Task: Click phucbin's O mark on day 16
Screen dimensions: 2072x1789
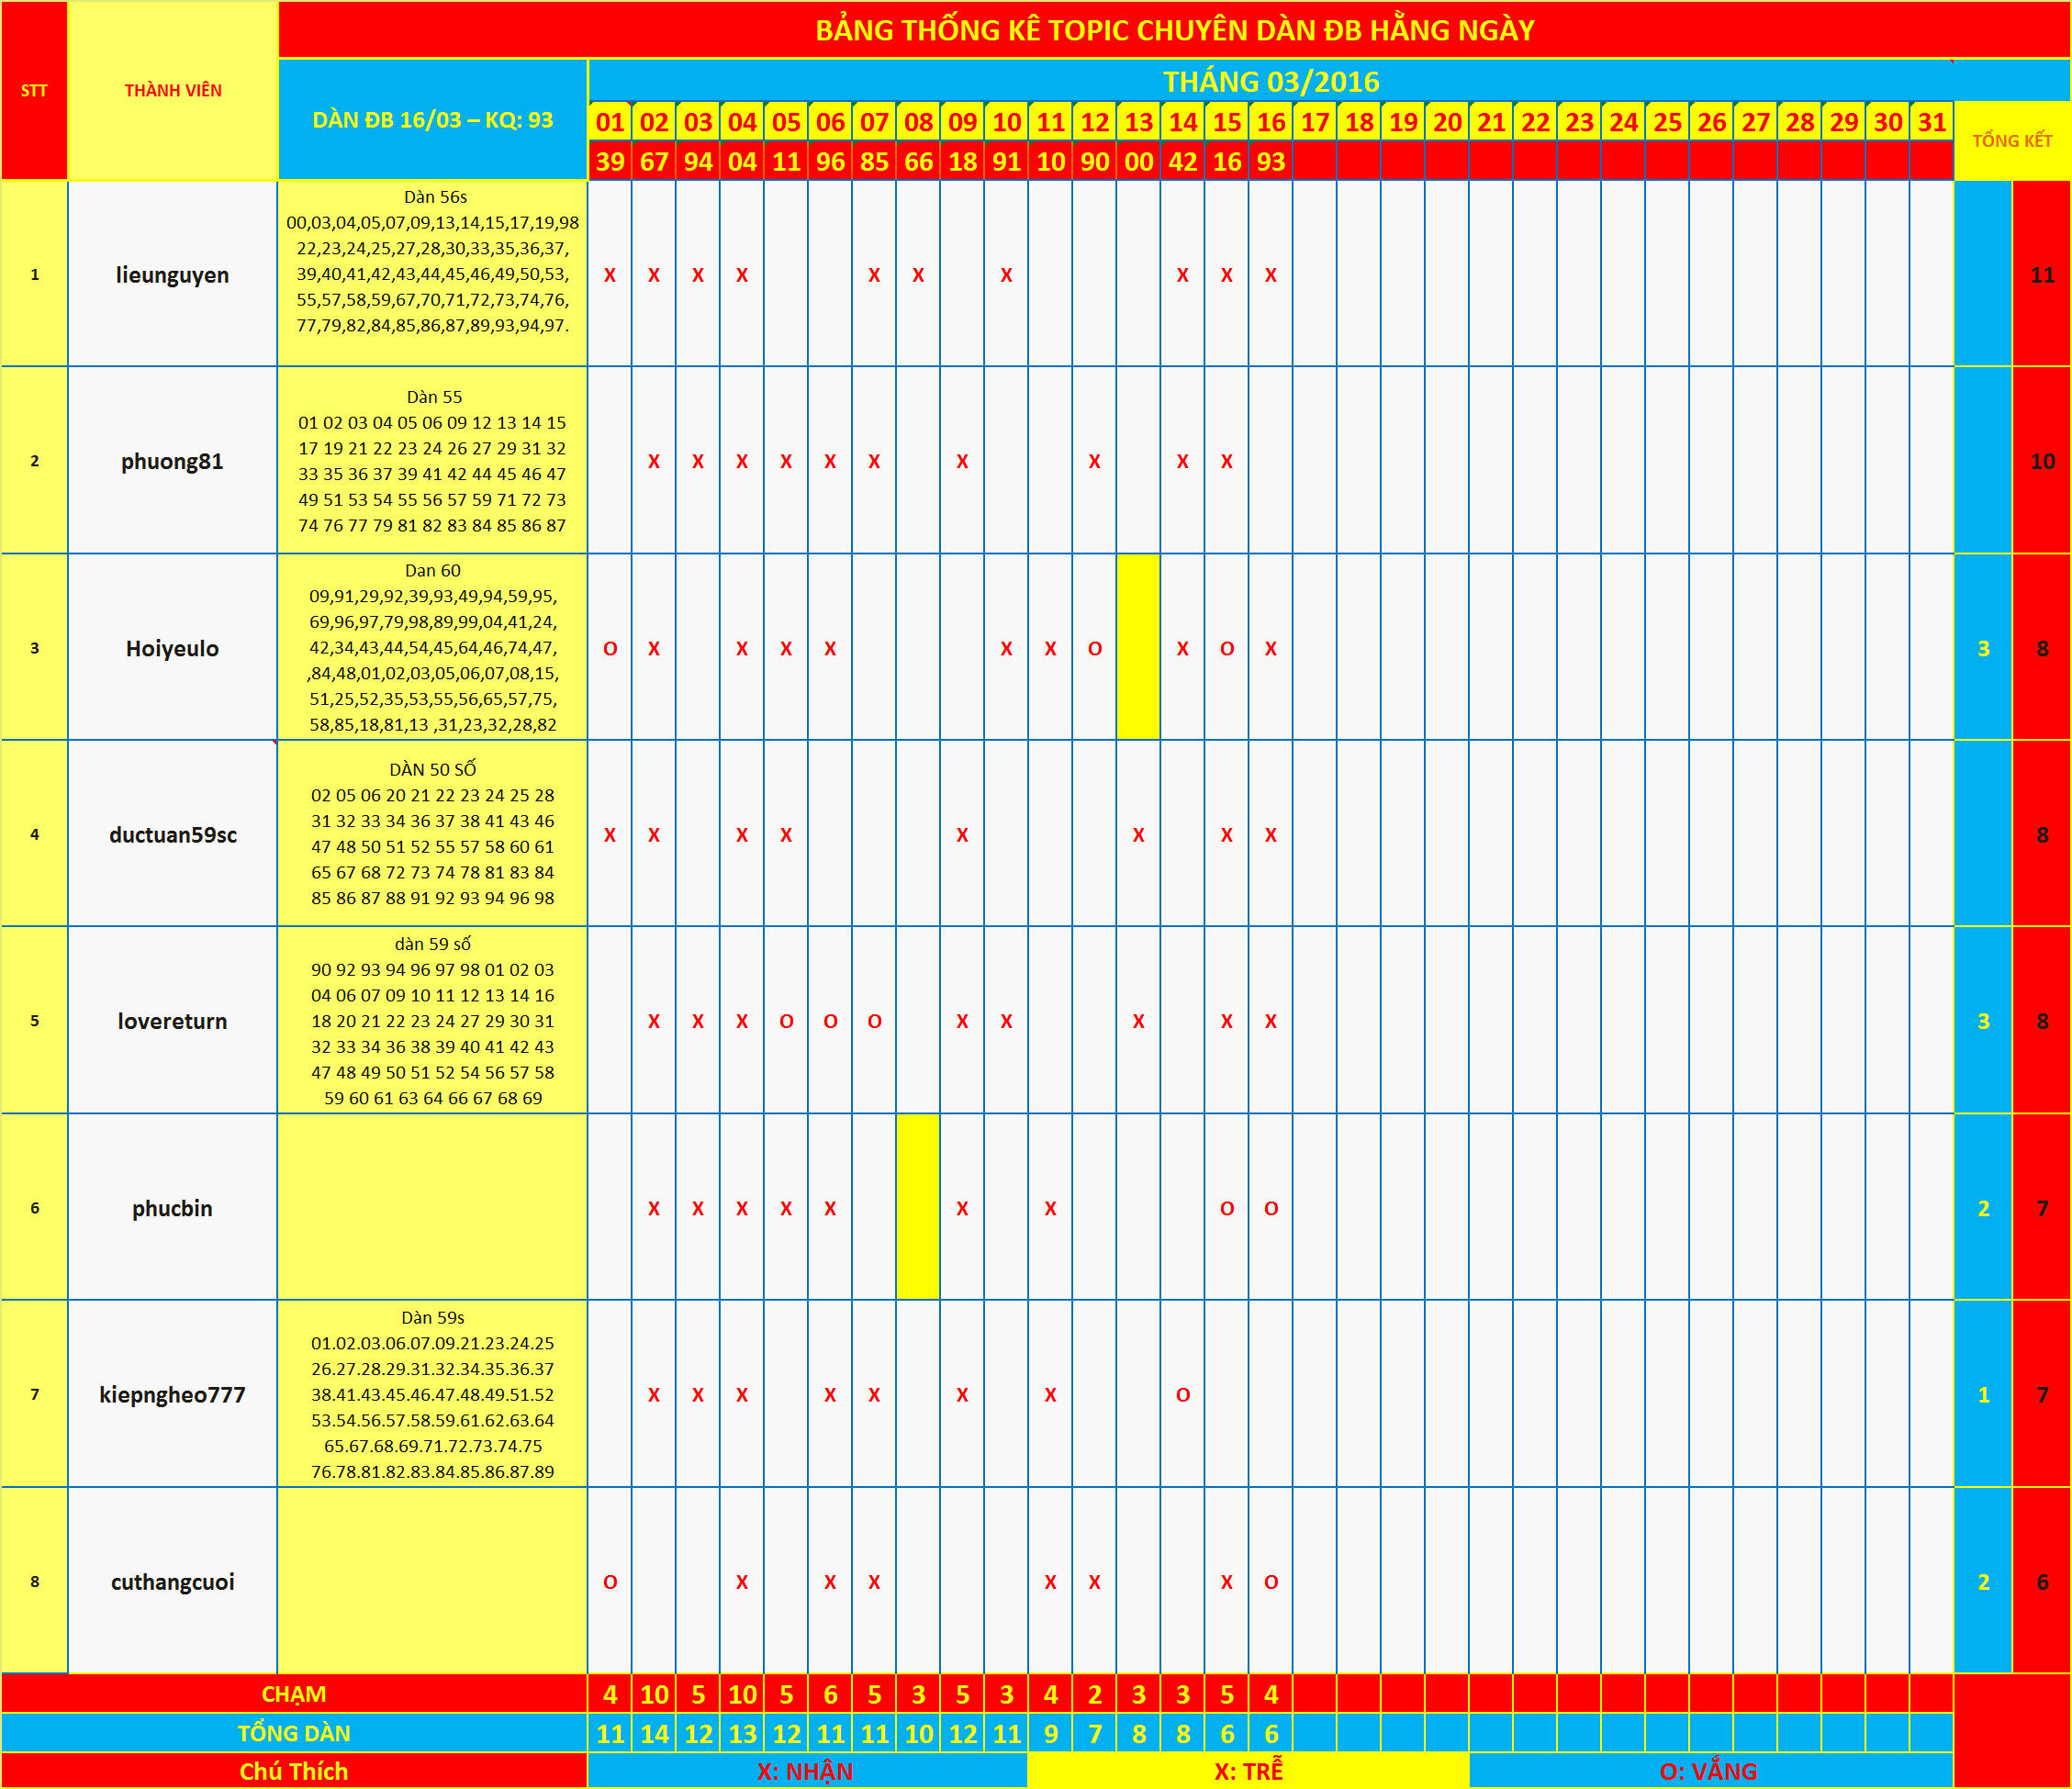Action: (x=1271, y=1208)
